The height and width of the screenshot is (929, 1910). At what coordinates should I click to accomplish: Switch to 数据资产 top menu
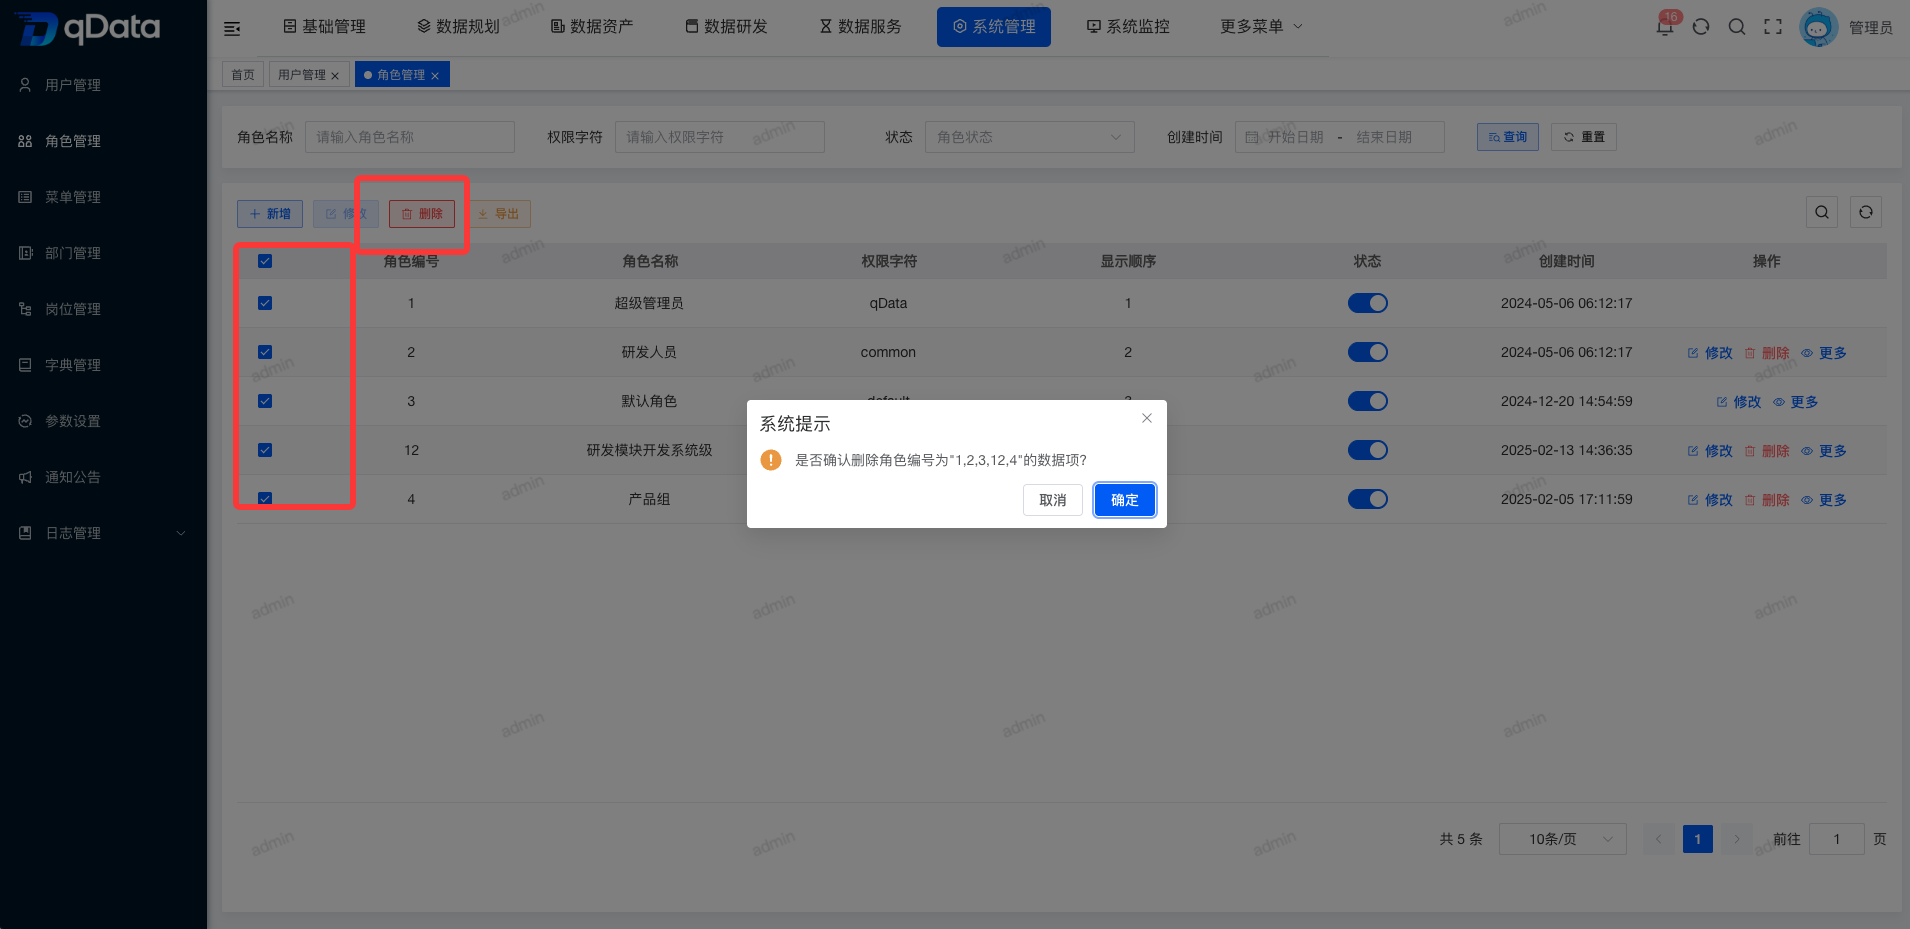tap(592, 27)
